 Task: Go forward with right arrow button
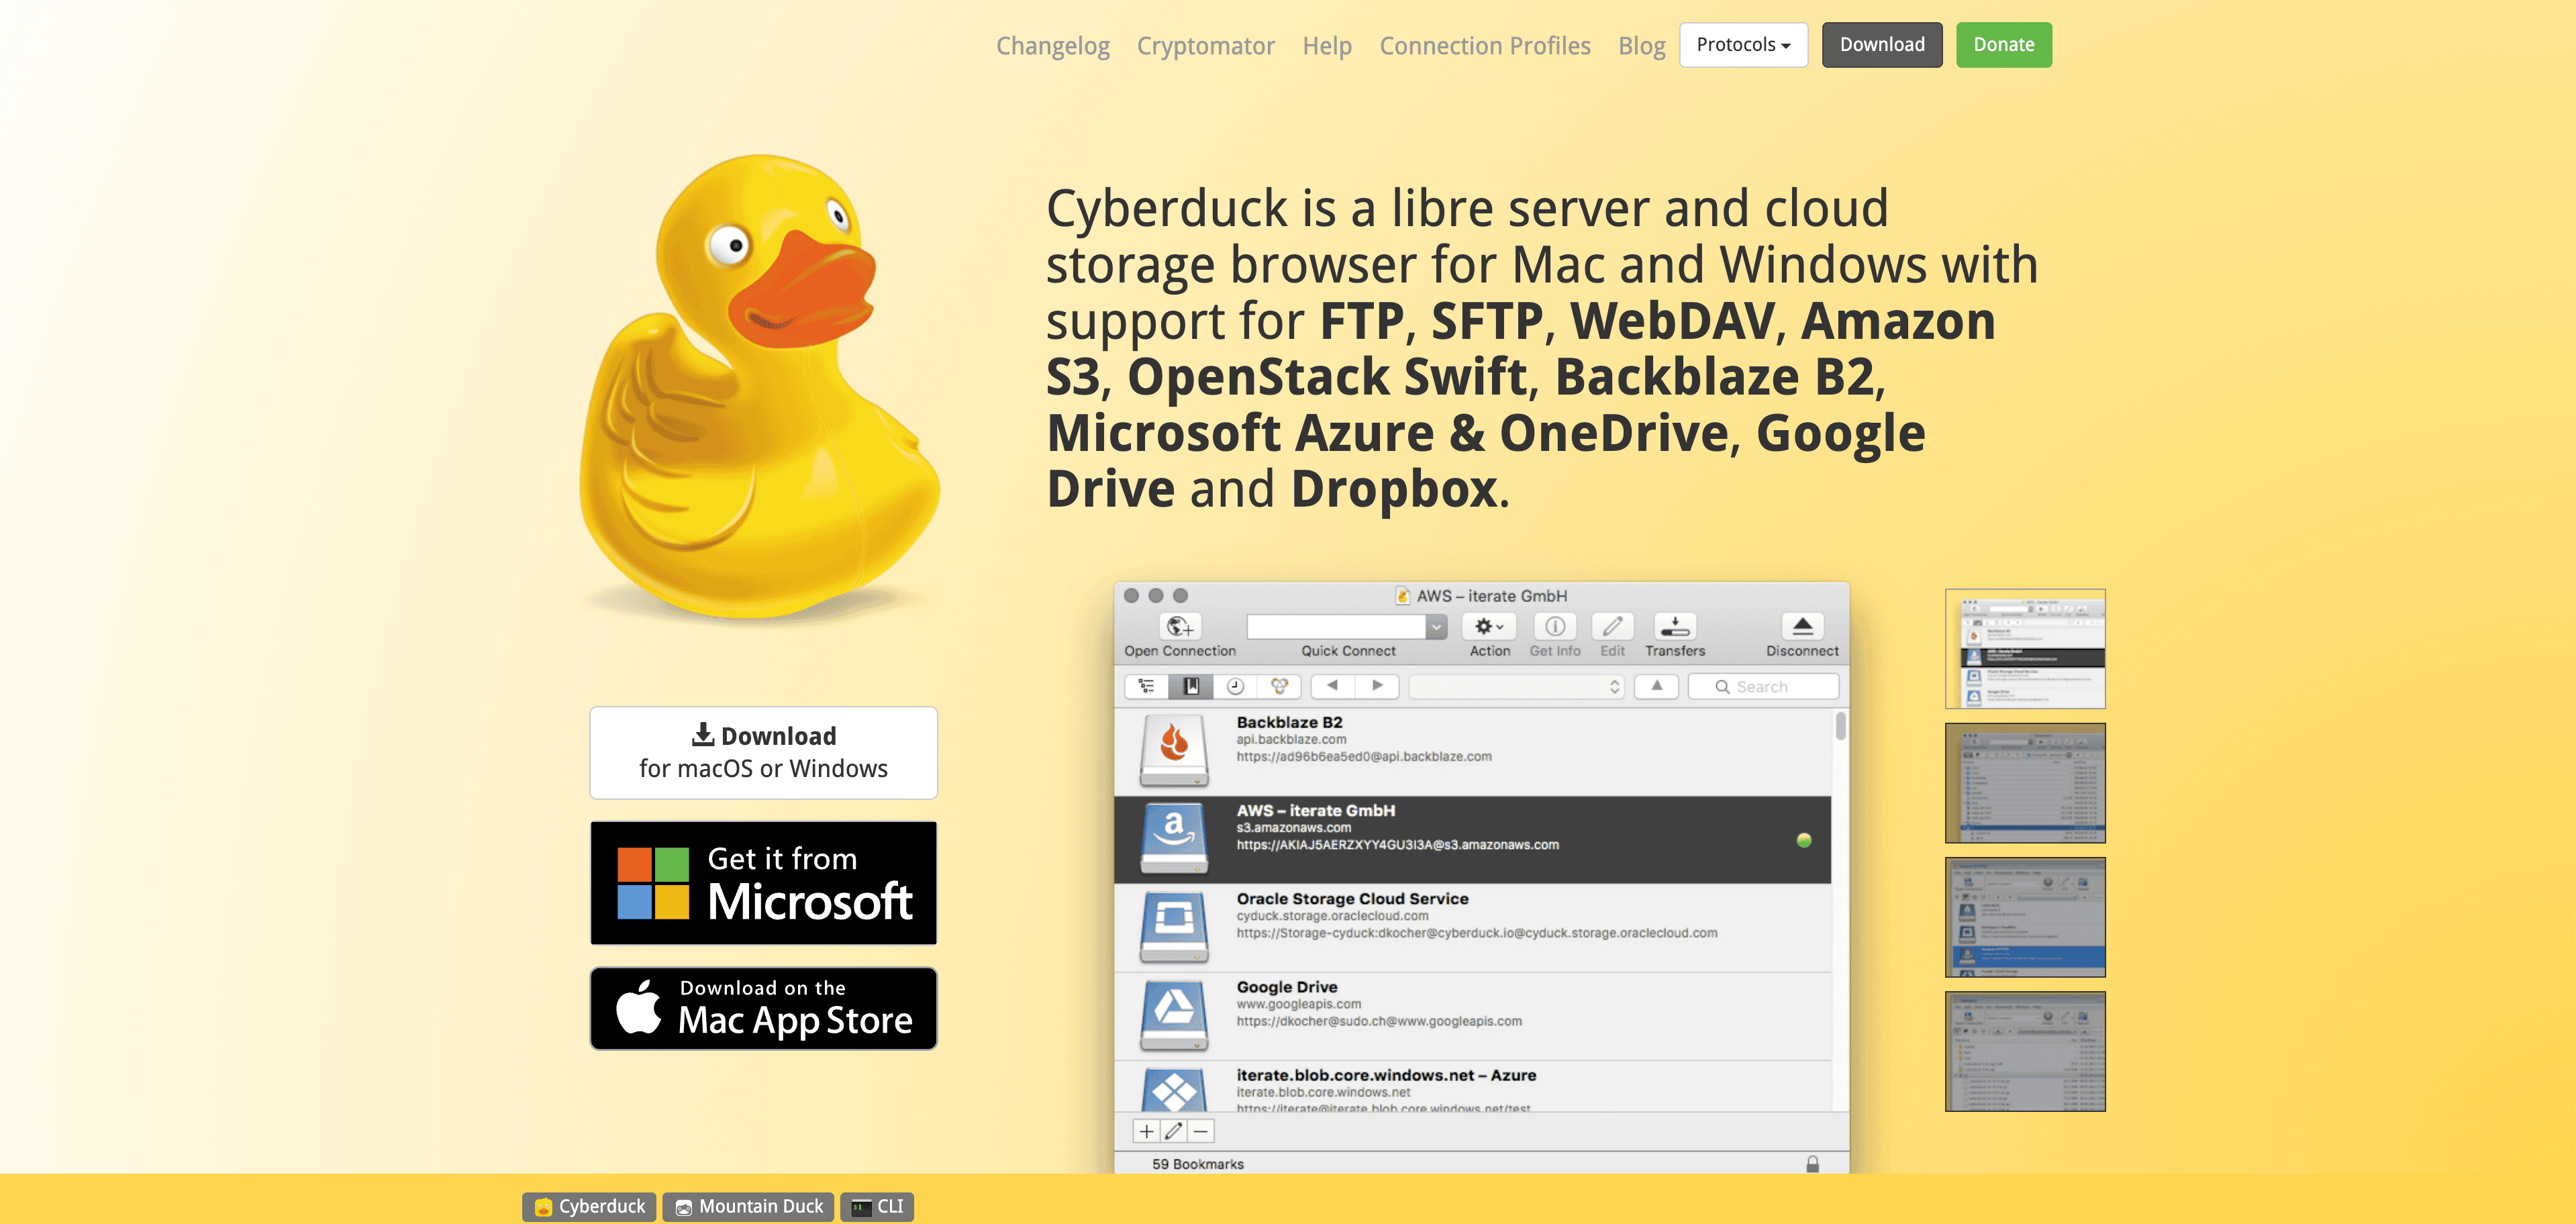pos(1377,686)
